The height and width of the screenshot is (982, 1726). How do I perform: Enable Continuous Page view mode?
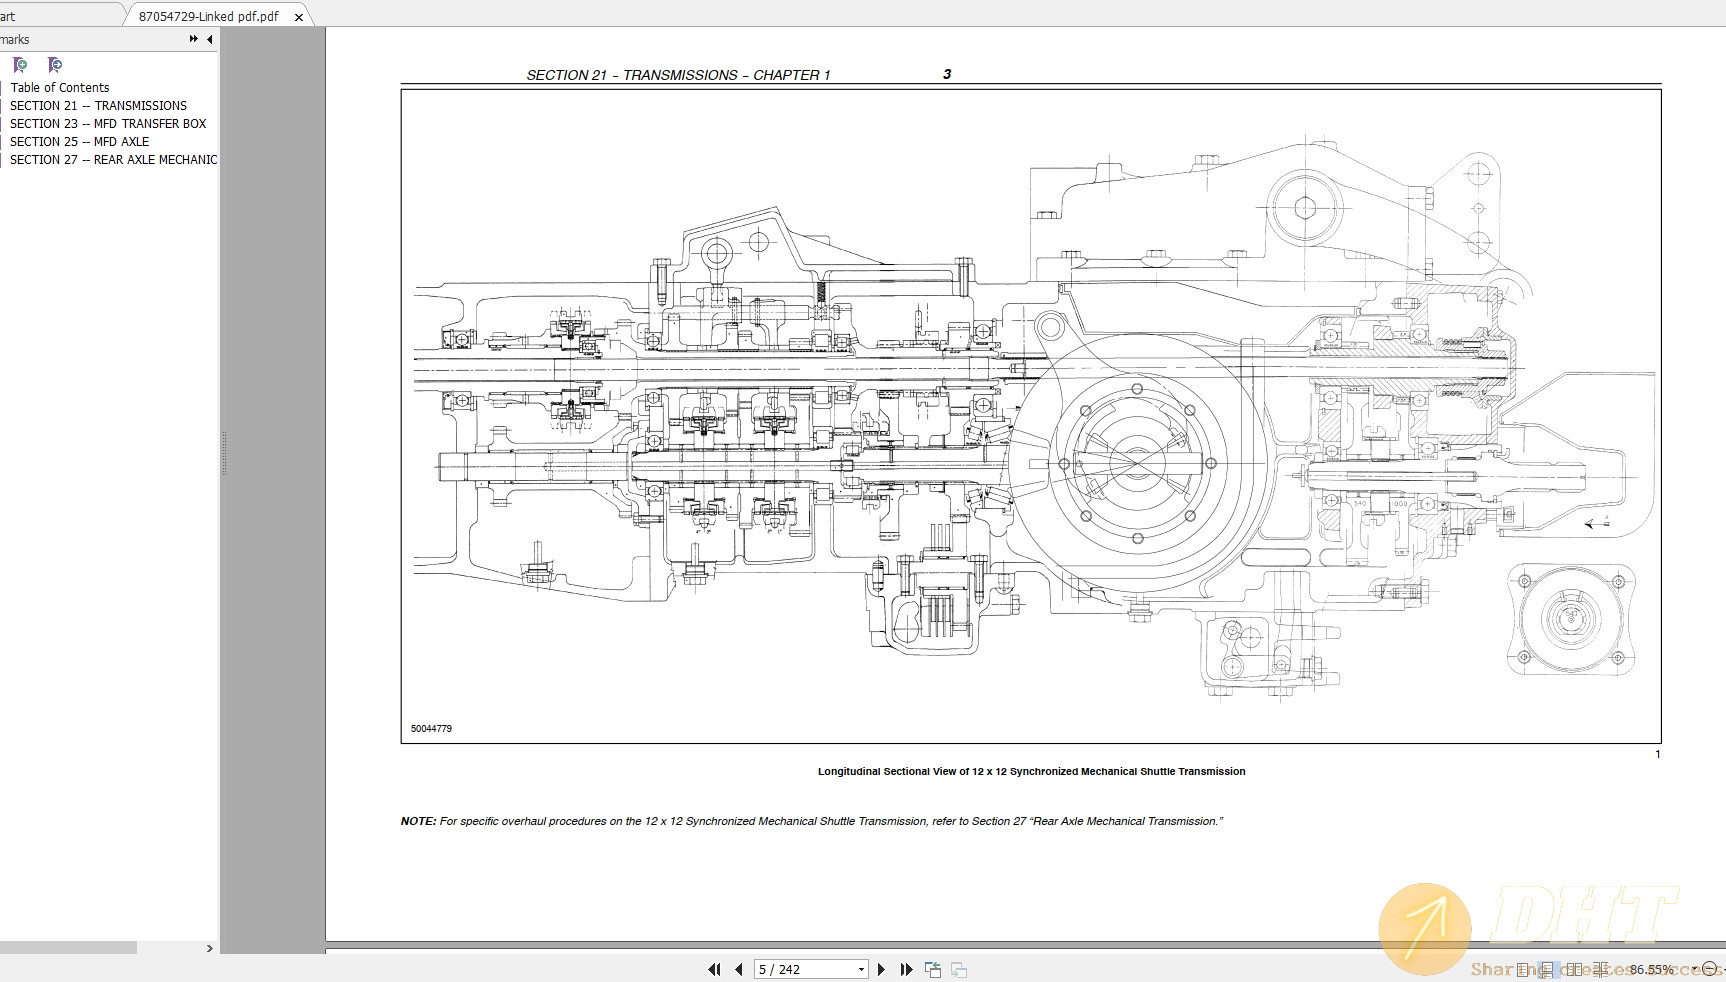[1548, 969]
